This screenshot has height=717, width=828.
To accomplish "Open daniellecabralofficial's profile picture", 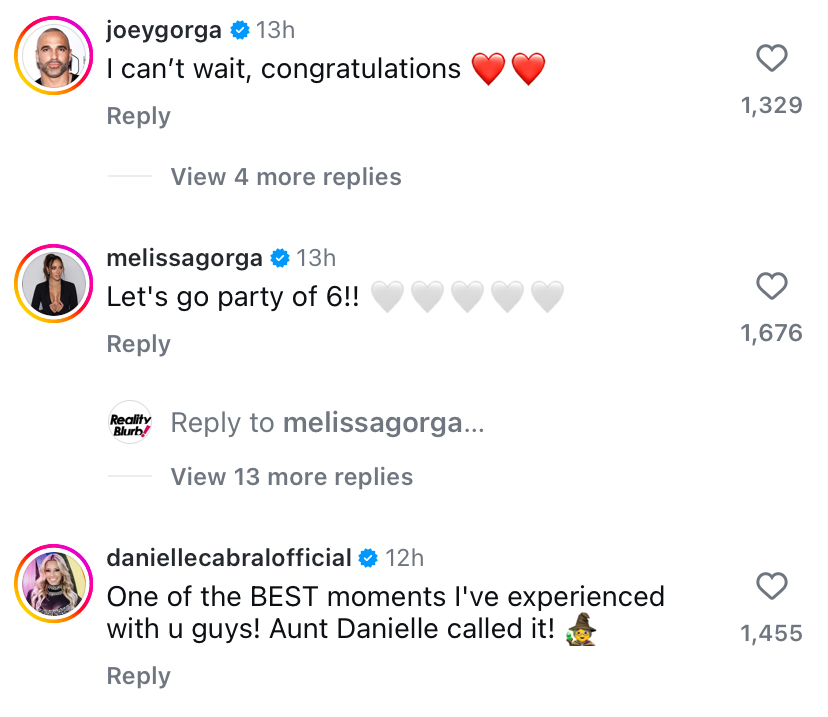I will [52, 586].
